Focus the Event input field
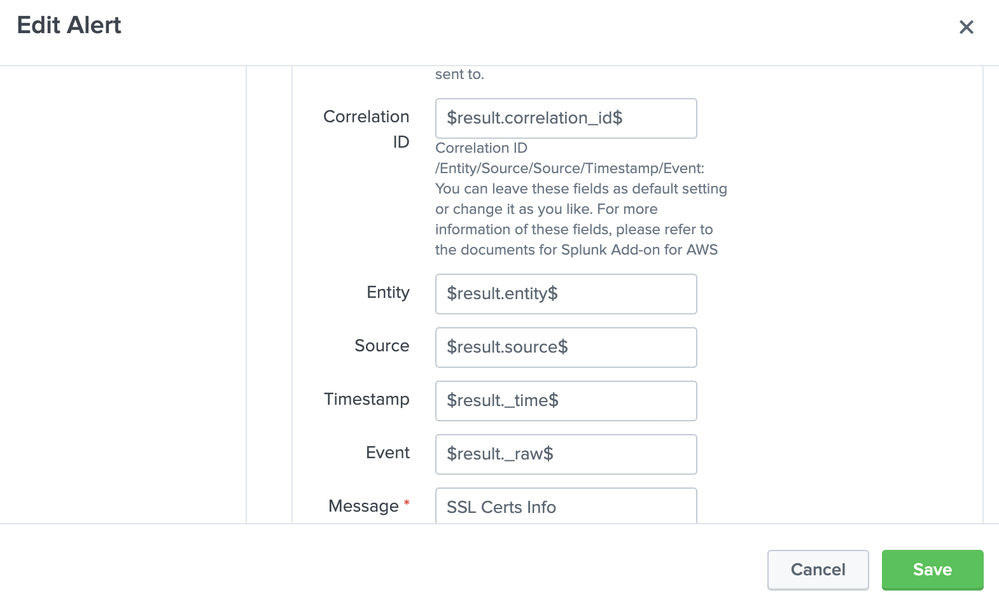The width and height of the screenshot is (999, 597). (566, 454)
